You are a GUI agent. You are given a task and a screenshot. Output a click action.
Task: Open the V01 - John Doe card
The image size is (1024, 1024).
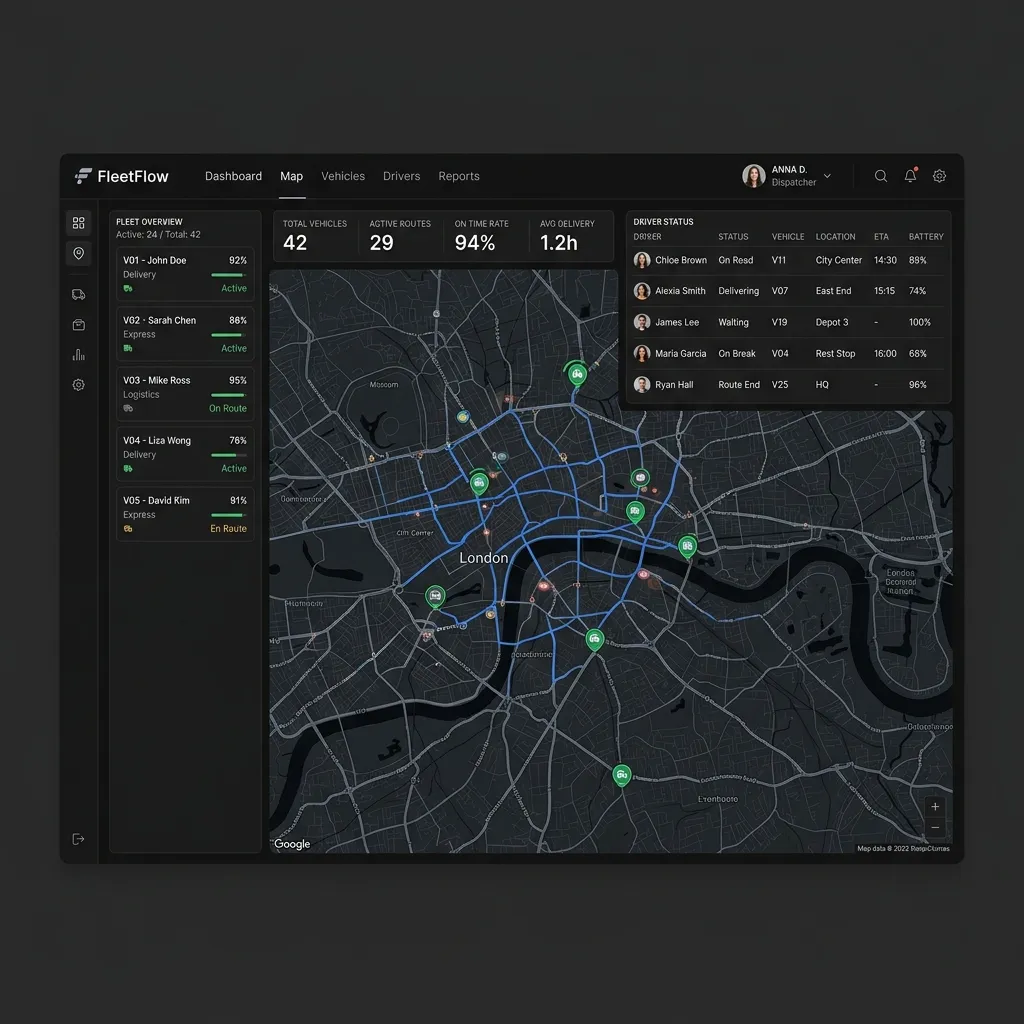(185, 274)
